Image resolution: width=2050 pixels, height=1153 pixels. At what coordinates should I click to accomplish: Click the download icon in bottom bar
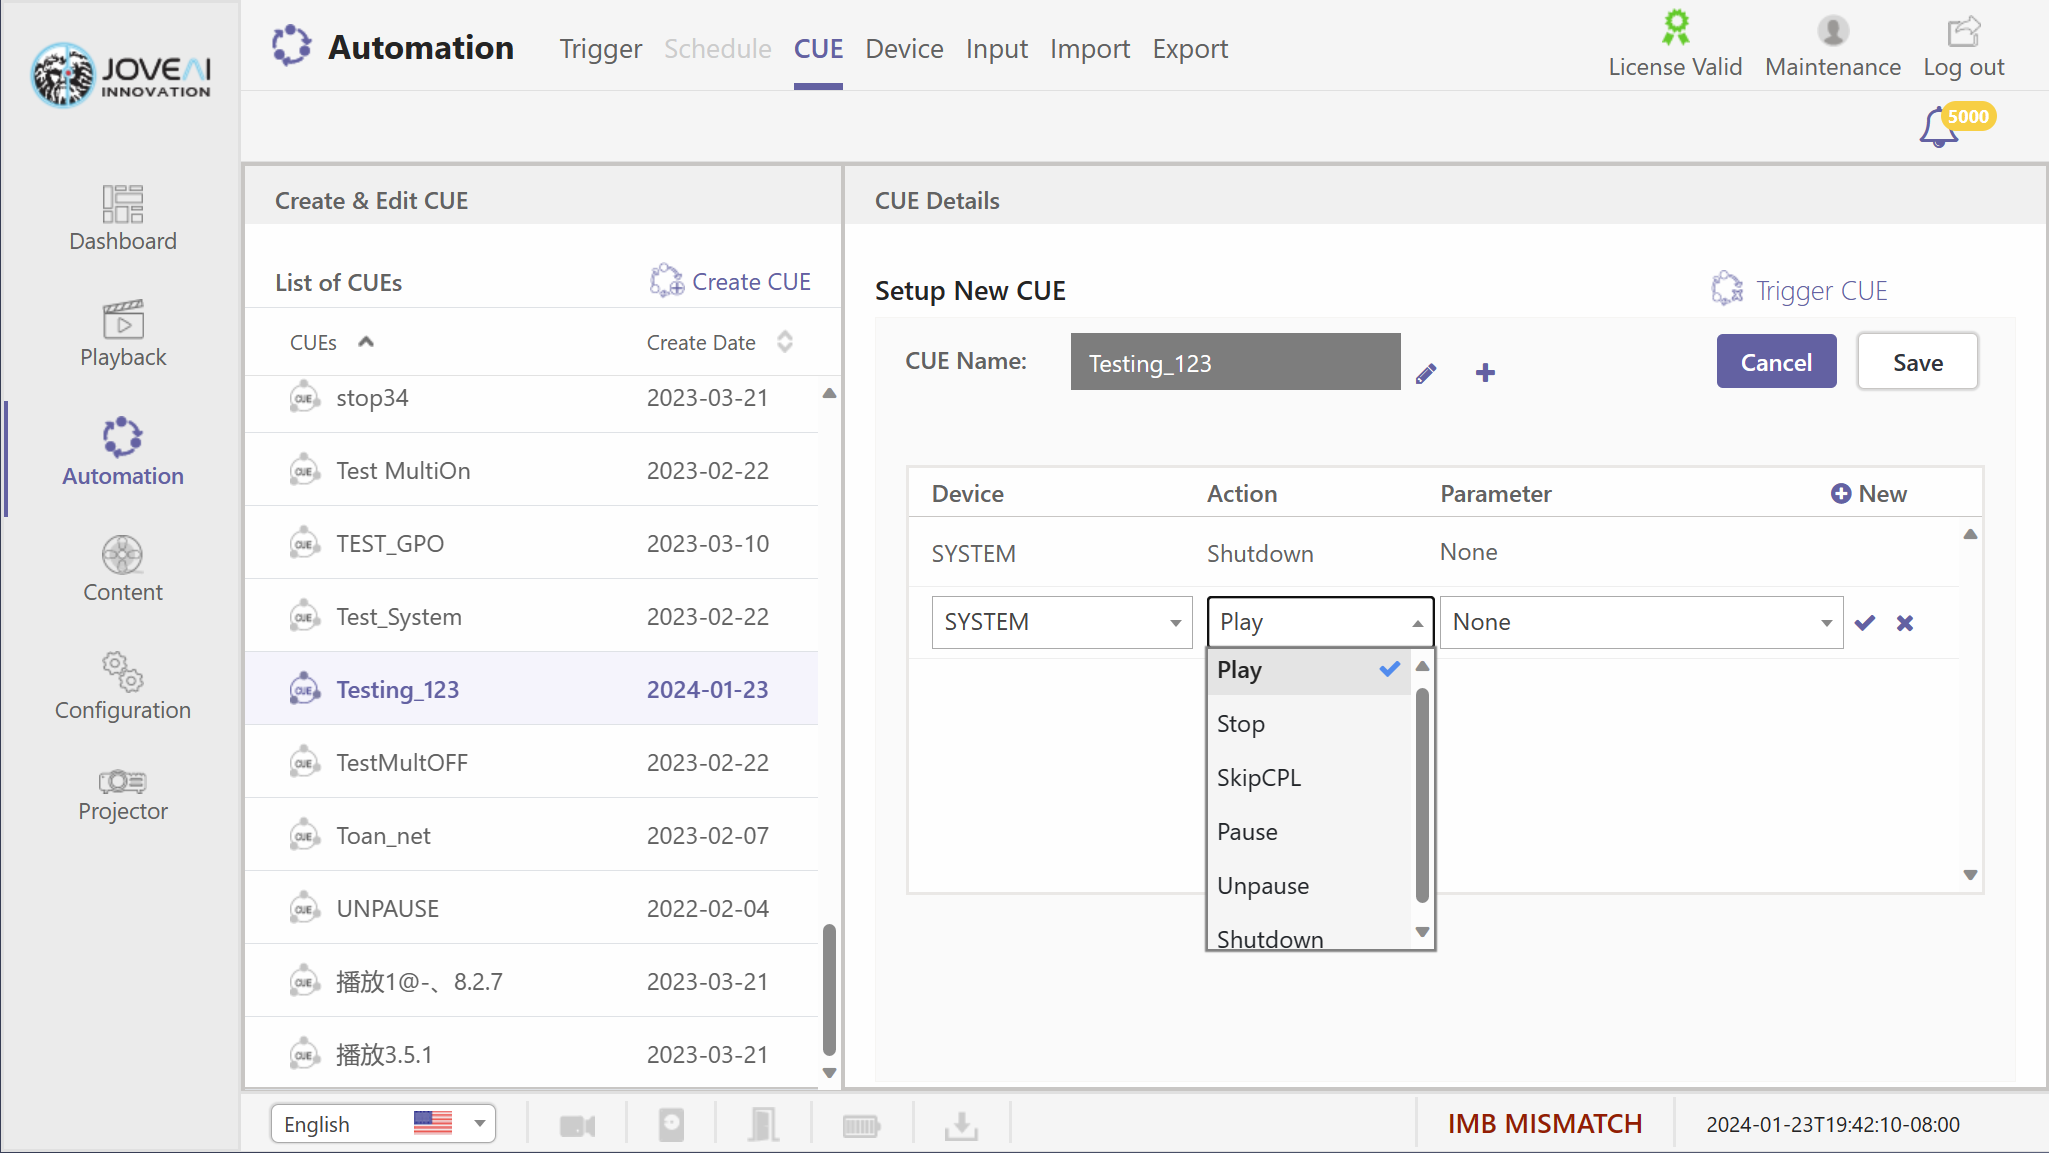click(x=961, y=1126)
